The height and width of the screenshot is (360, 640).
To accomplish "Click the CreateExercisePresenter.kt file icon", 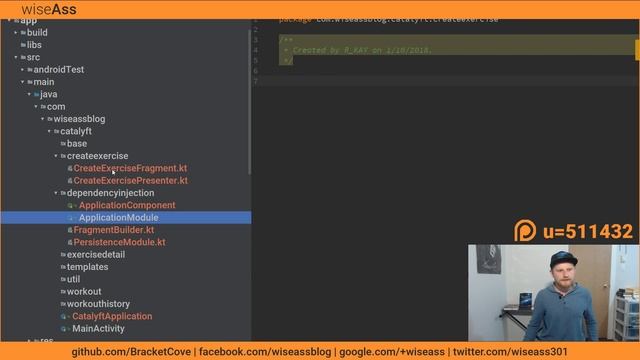I will pos(70,180).
